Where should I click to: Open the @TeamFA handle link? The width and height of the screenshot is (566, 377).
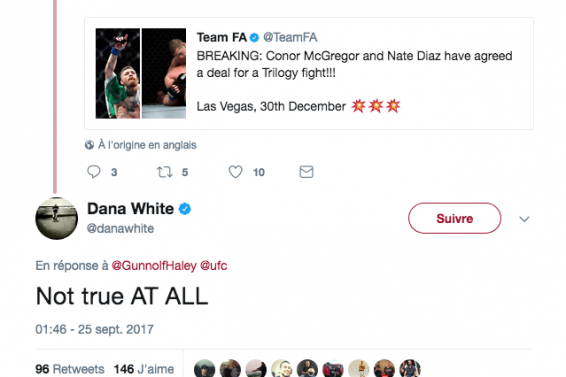pyautogui.click(x=290, y=37)
